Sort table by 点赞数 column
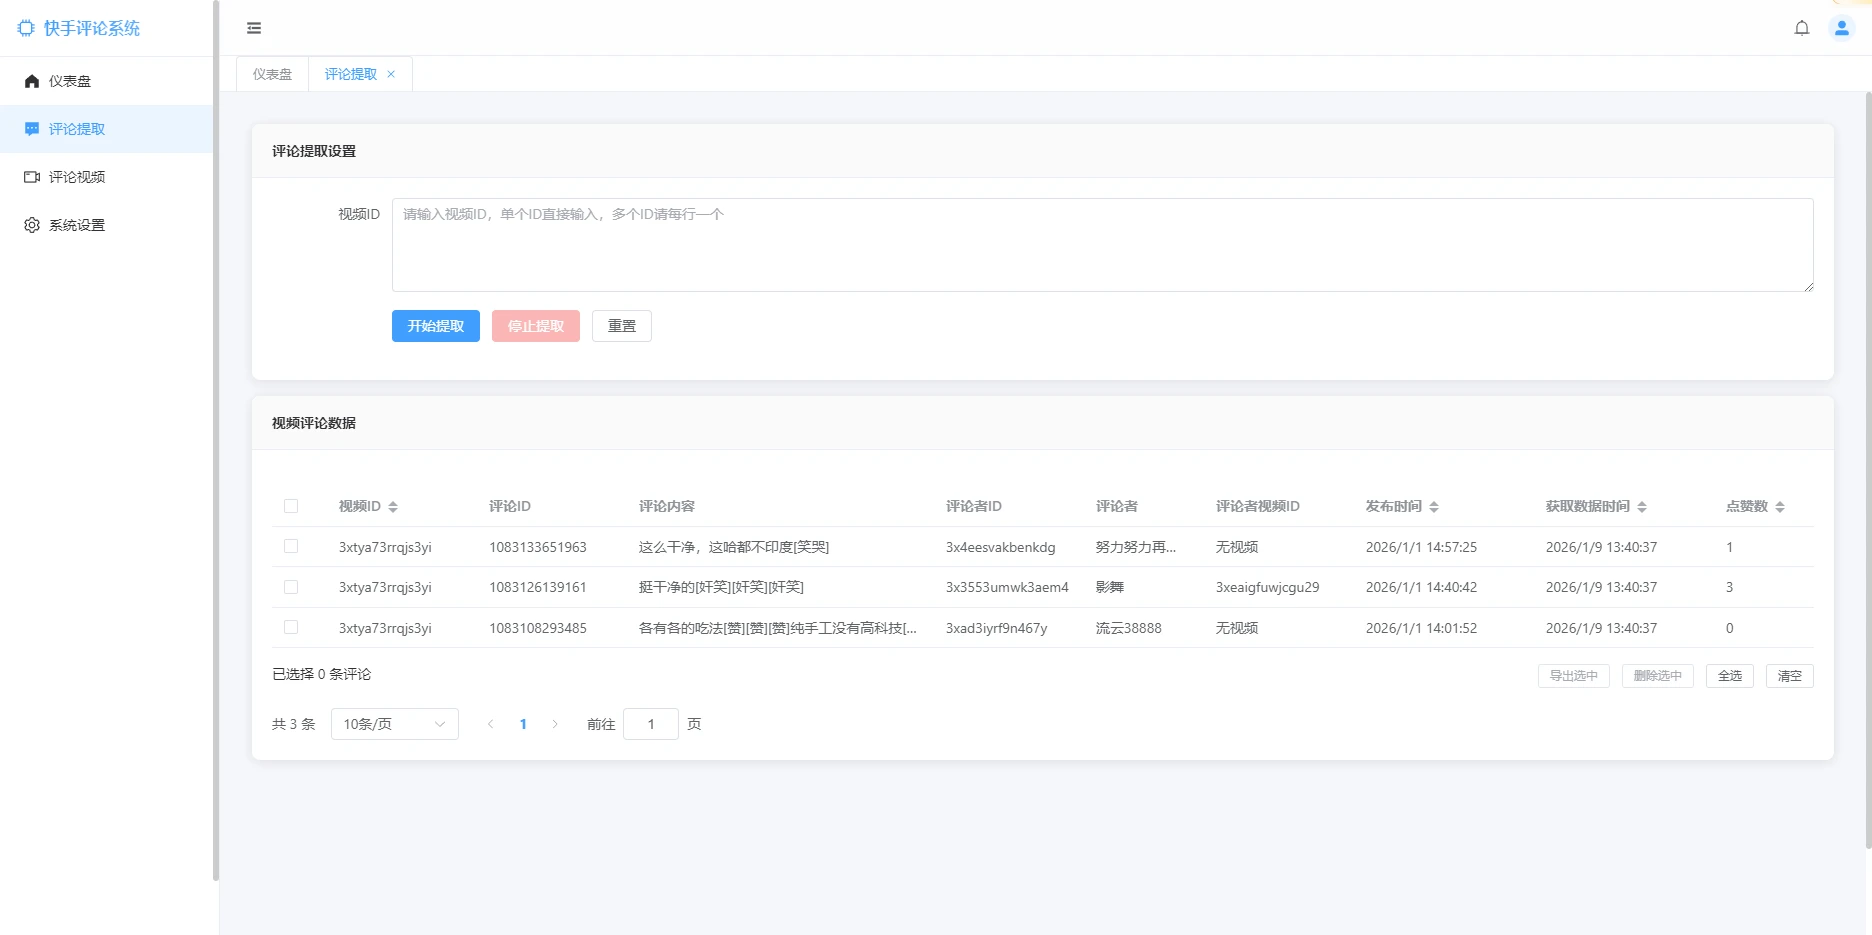1872x935 pixels. tap(1780, 506)
